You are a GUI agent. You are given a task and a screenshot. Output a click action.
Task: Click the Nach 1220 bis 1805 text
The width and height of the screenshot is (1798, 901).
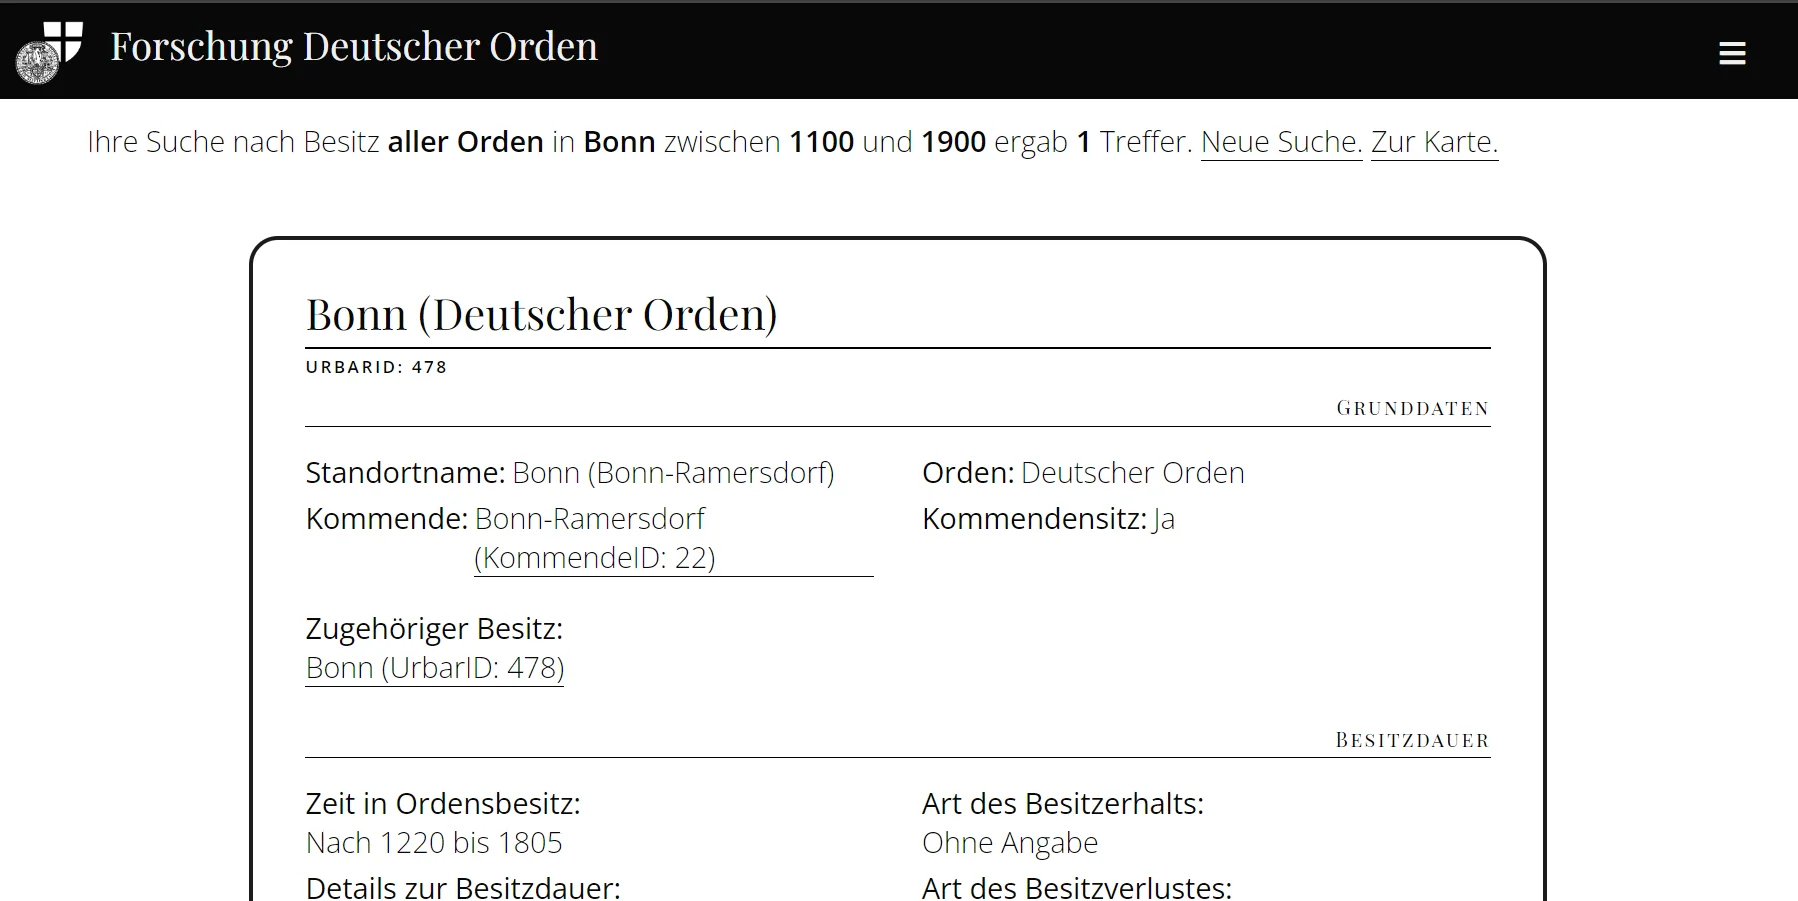point(434,843)
